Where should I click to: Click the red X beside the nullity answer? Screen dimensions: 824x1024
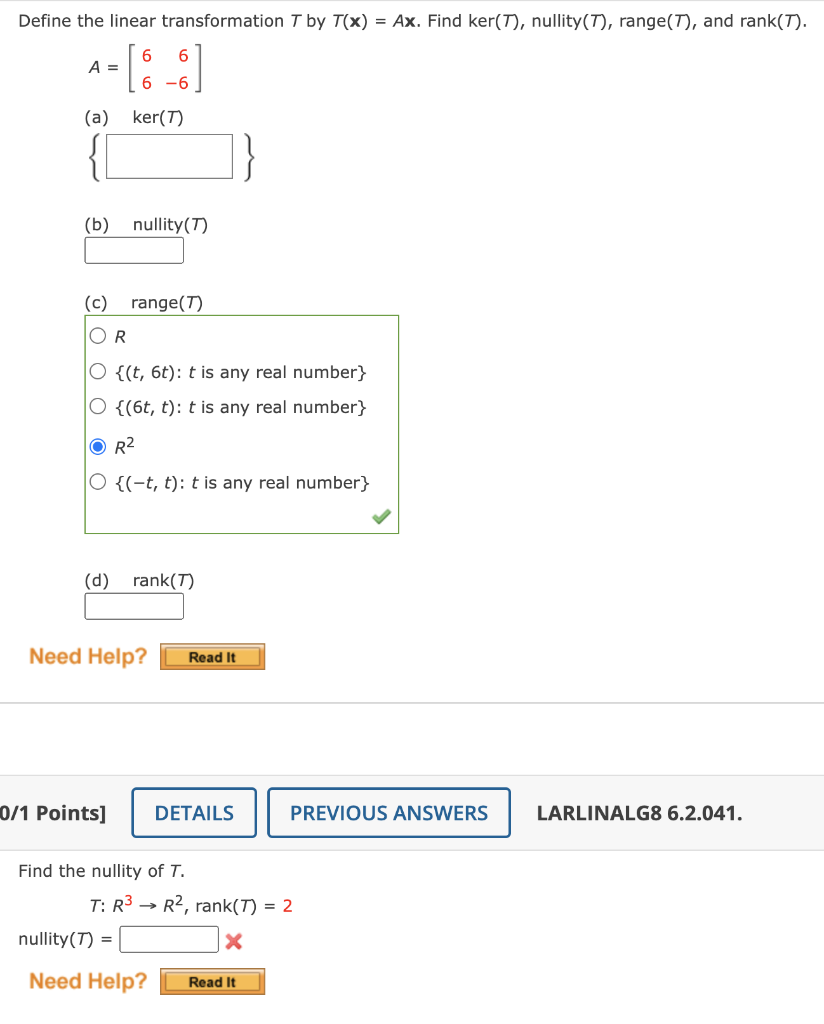click(232, 939)
